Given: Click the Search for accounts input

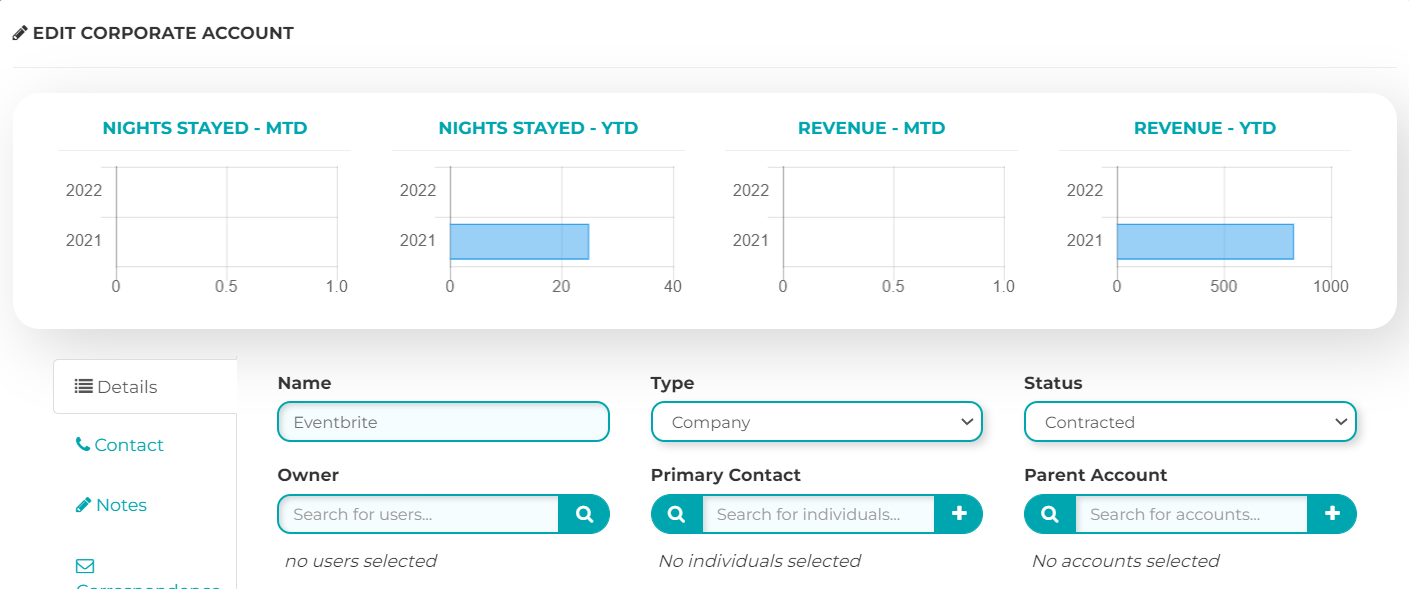Looking at the screenshot, I should pos(1191,514).
